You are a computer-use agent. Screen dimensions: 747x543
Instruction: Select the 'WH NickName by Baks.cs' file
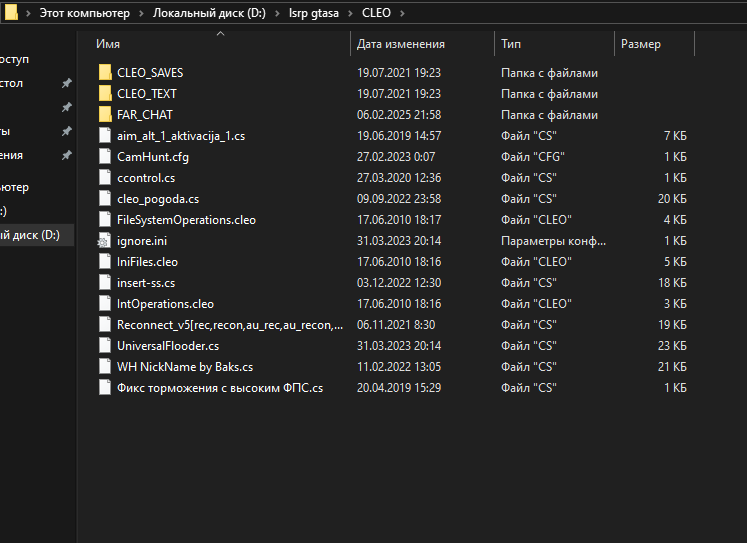[x=184, y=367]
